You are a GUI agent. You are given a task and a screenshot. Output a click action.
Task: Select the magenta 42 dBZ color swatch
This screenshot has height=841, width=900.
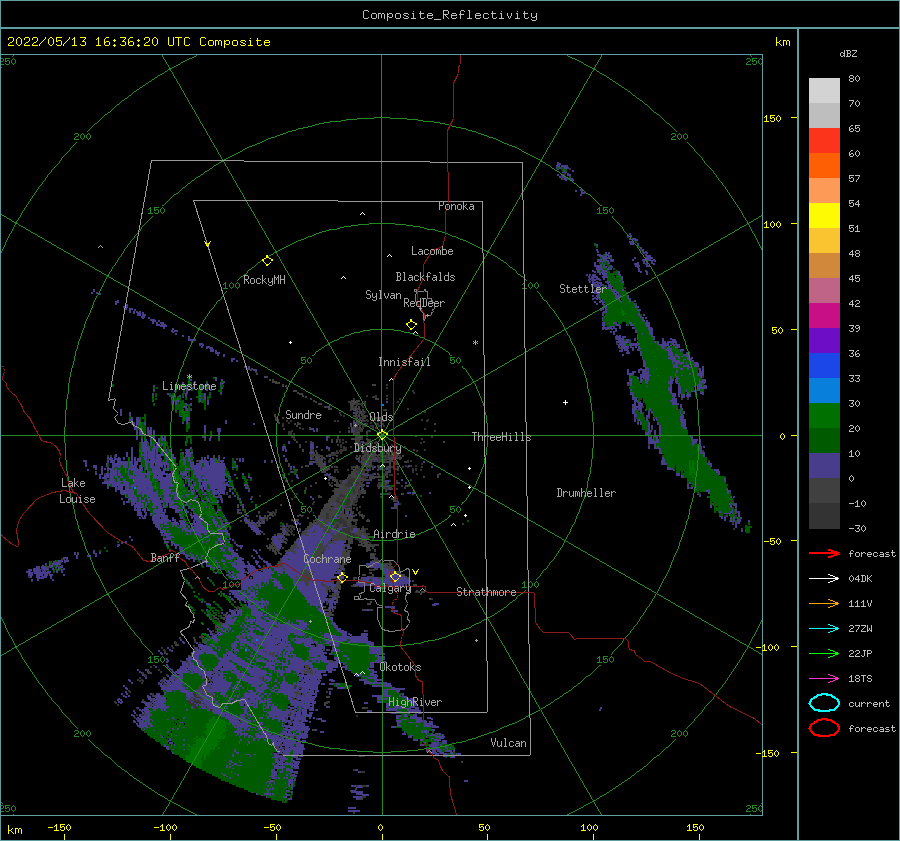824,316
